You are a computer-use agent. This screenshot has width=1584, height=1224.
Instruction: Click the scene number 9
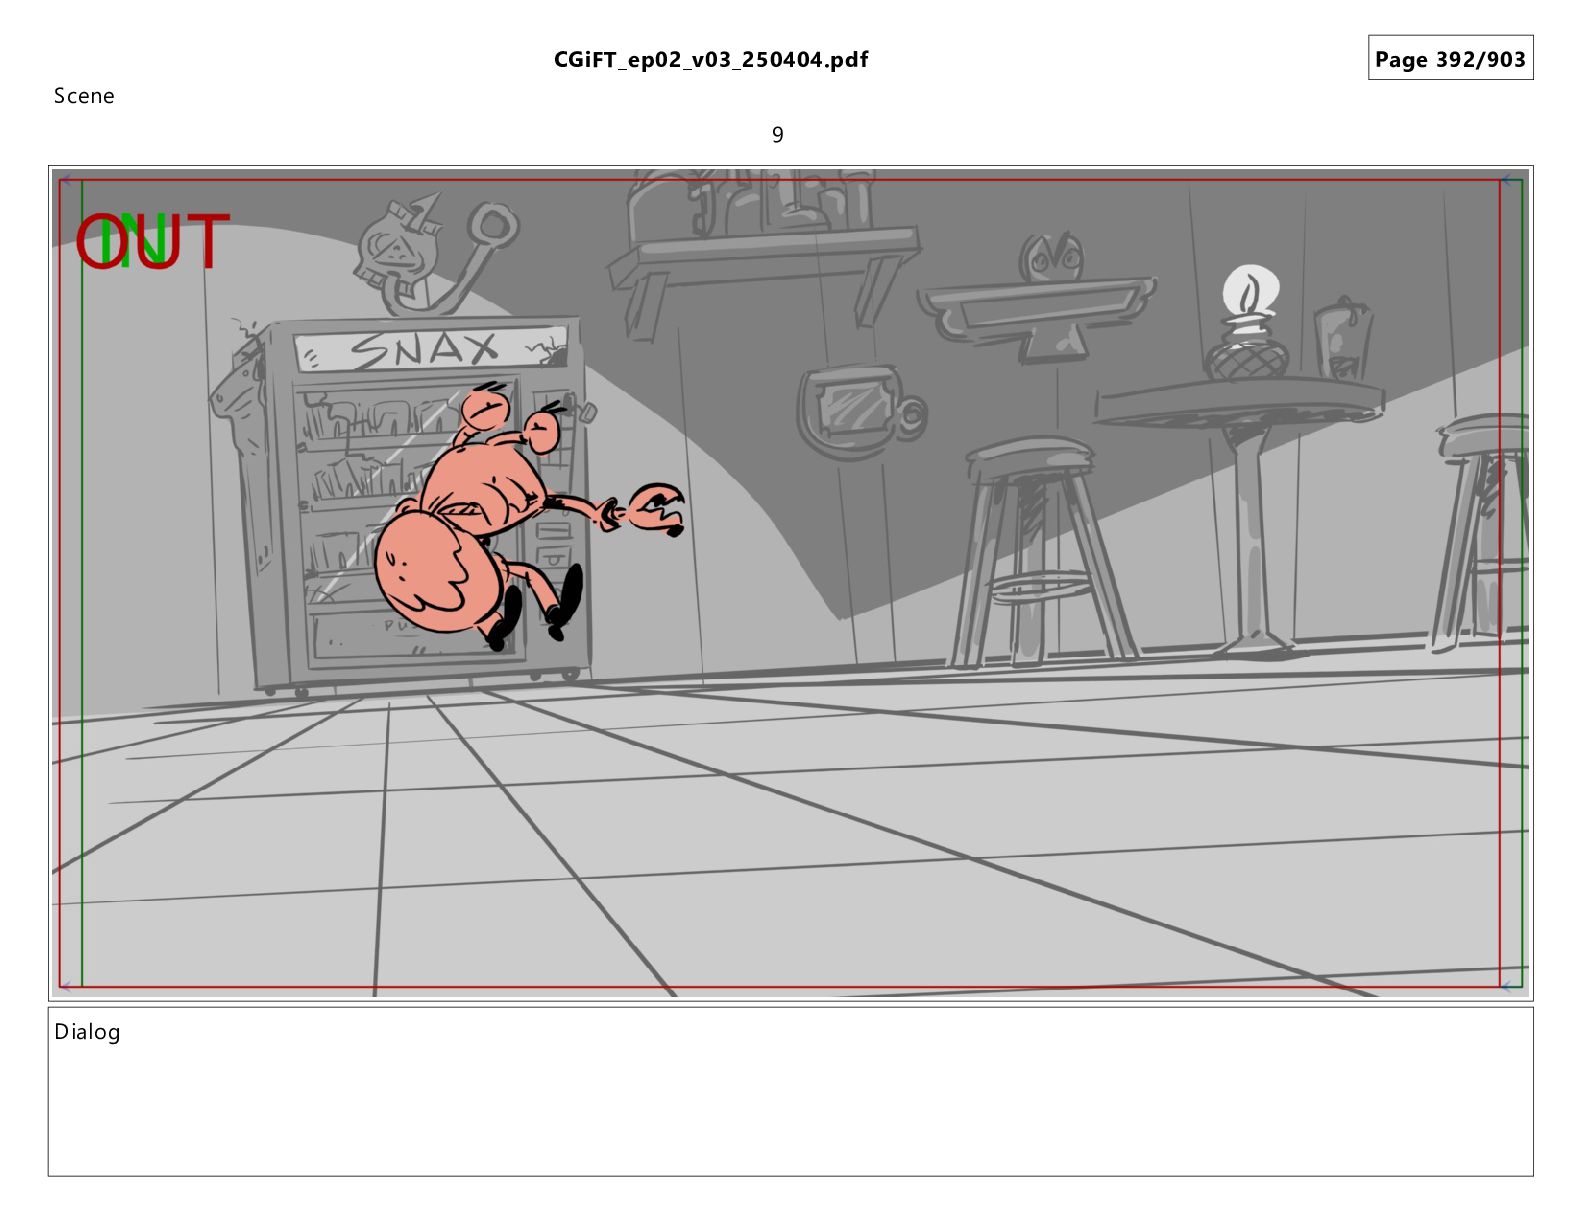tap(778, 135)
